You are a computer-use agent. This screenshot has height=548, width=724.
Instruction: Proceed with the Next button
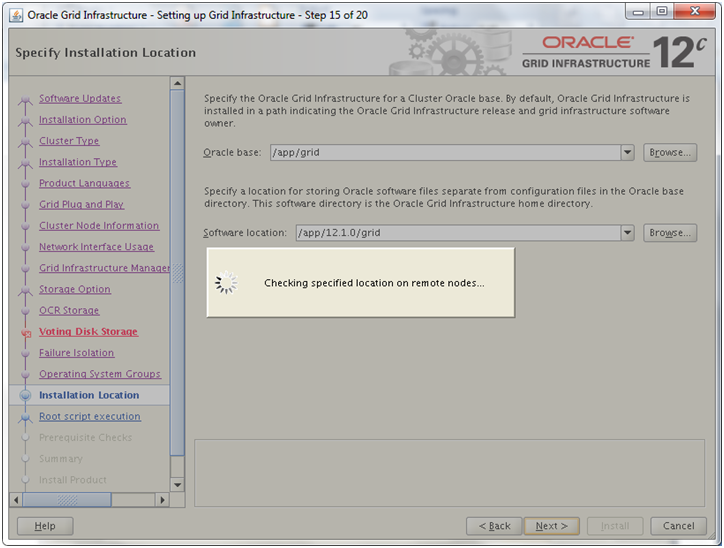point(551,526)
